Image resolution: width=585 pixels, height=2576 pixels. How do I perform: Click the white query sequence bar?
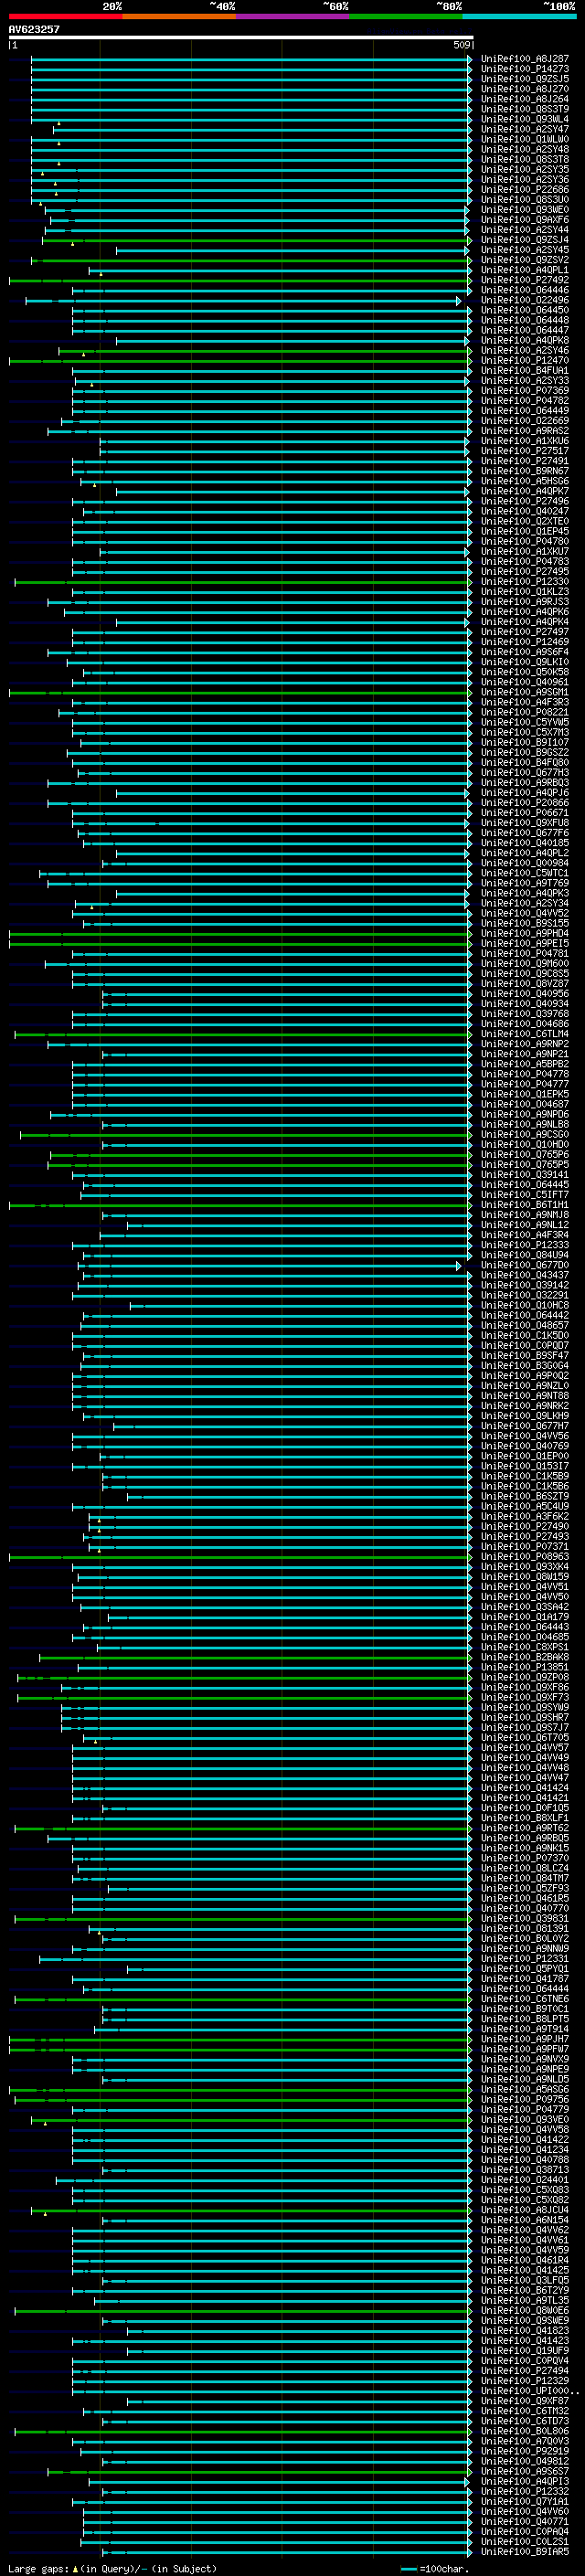pyautogui.click(x=241, y=37)
